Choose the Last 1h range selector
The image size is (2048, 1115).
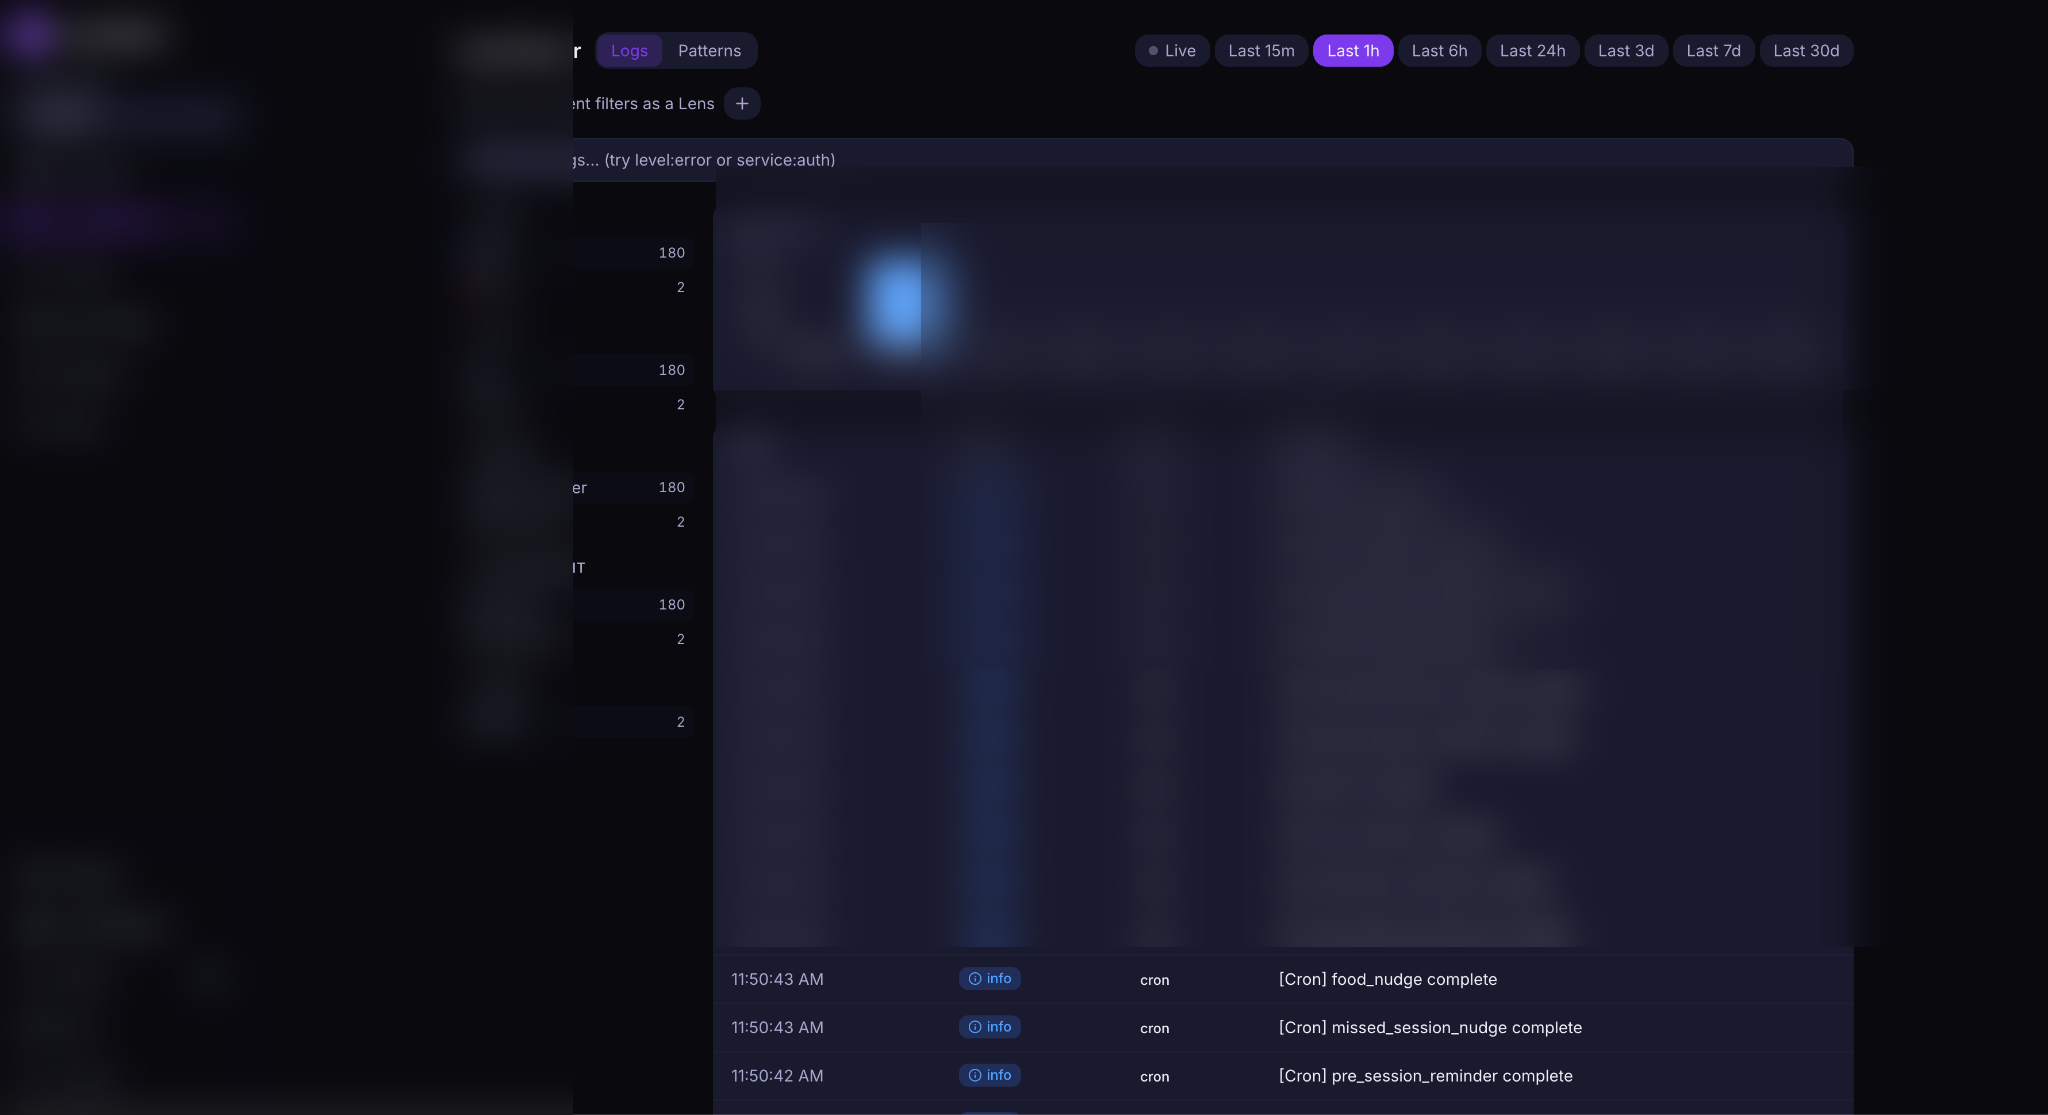pos(1352,50)
